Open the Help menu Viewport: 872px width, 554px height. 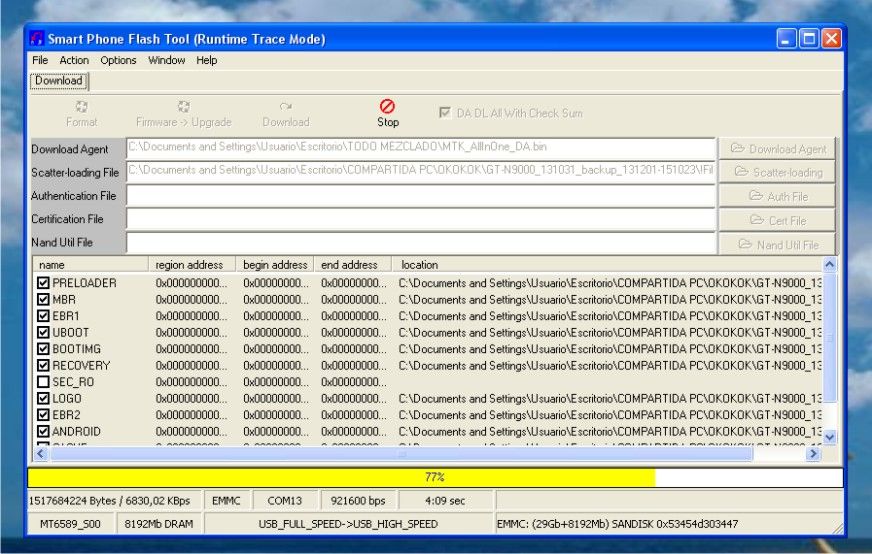coord(206,60)
